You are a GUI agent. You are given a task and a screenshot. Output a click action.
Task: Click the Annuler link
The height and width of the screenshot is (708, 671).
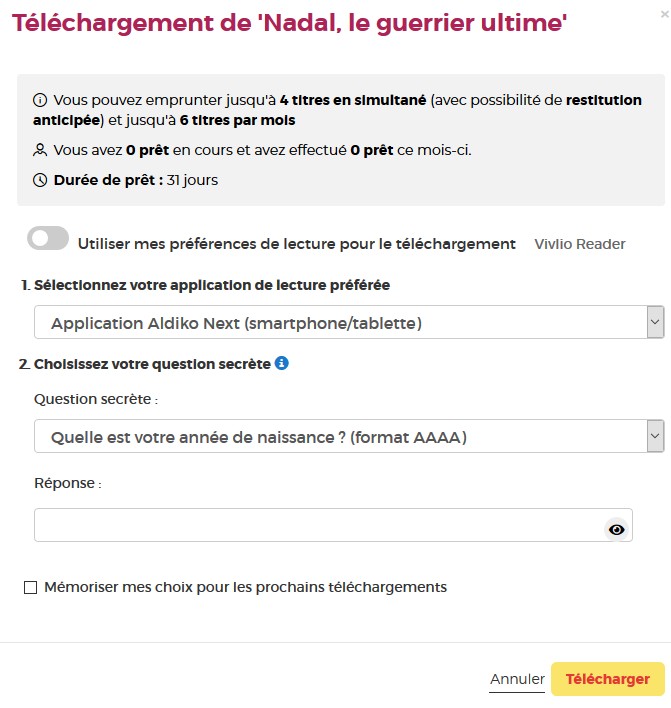(517, 680)
